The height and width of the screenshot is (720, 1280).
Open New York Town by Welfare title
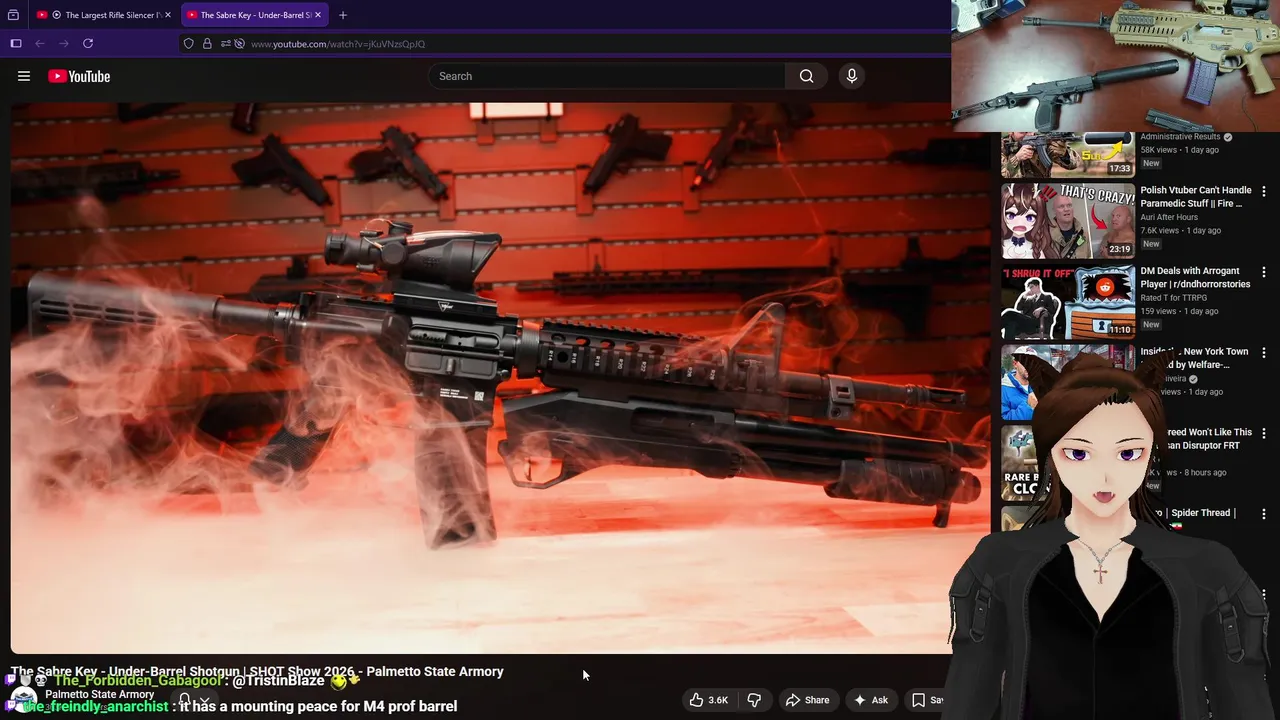click(1195, 358)
